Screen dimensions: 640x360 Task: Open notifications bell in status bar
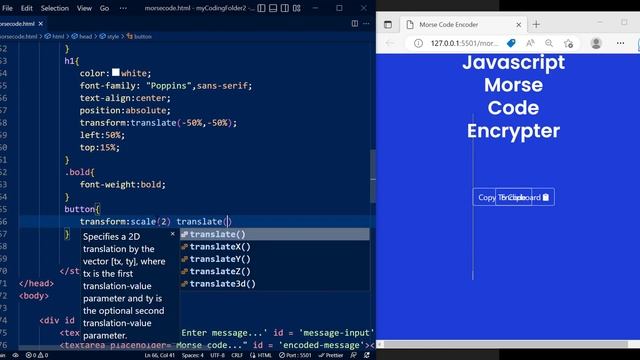(367, 355)
